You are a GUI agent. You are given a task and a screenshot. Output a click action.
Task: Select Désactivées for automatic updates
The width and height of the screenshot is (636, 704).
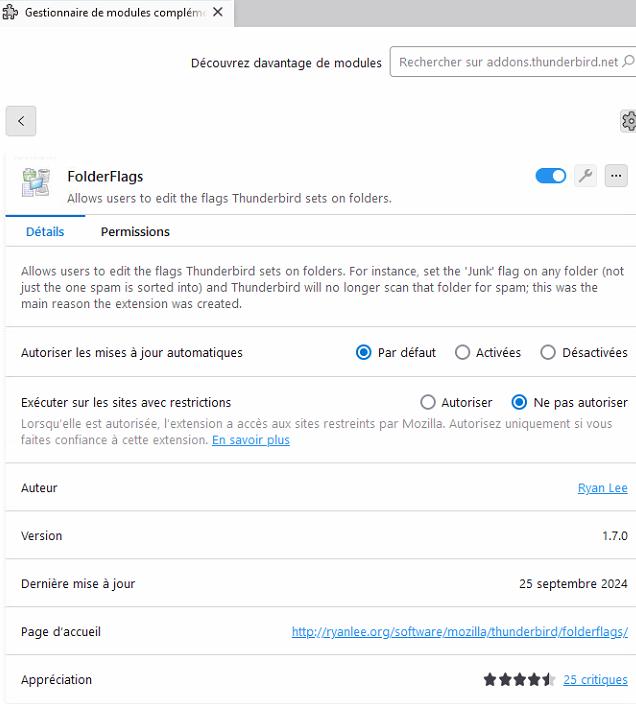coord(548,352)
